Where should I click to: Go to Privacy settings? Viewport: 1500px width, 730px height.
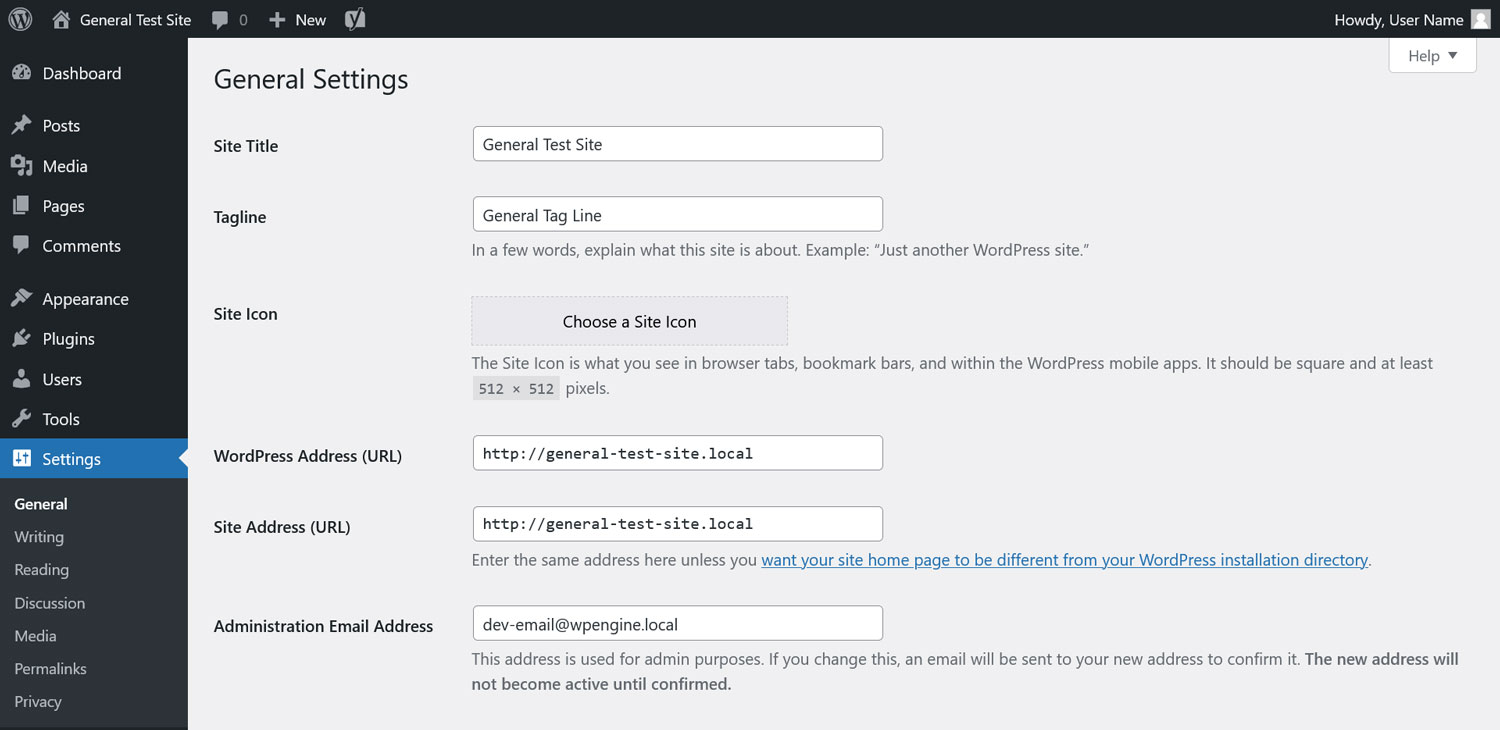click(37, 701)
